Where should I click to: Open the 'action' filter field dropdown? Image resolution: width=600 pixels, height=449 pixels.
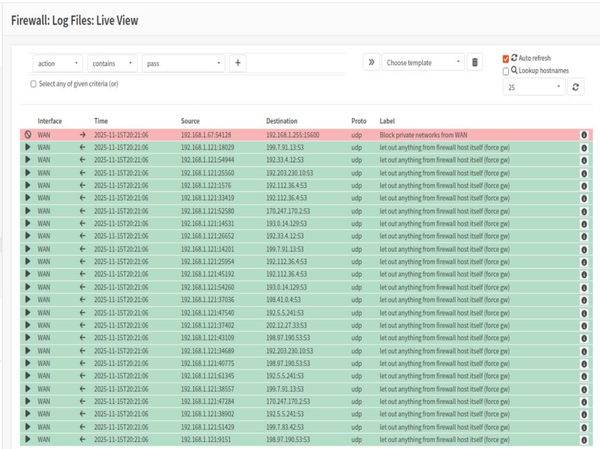click(x=57, y=63)
